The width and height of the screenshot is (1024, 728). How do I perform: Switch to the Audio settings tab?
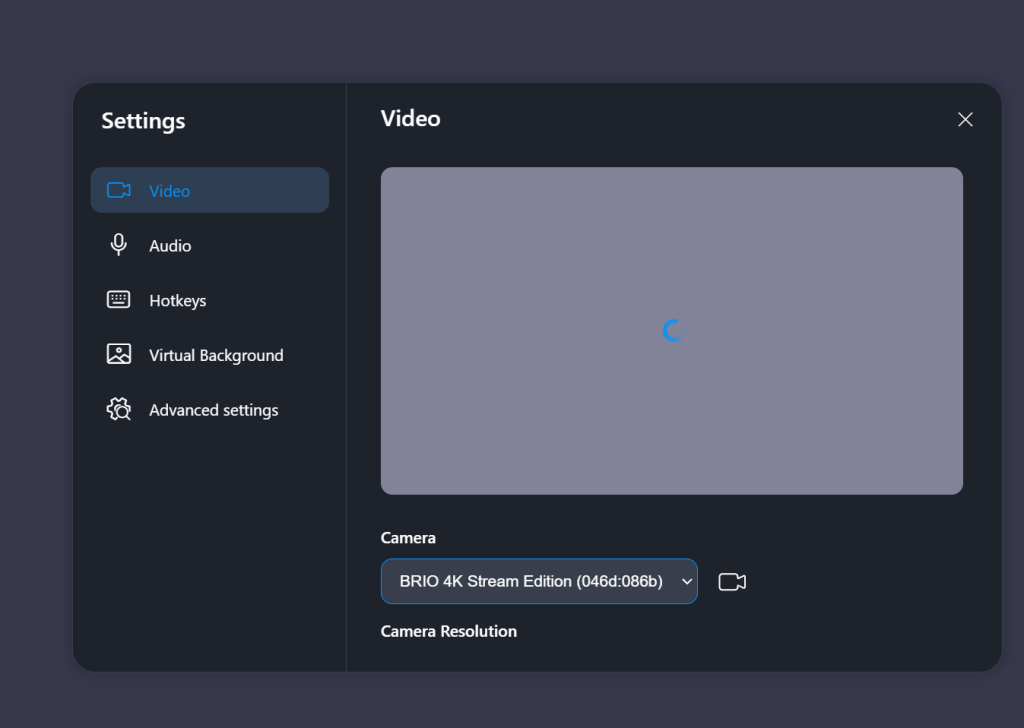(210, 245)
